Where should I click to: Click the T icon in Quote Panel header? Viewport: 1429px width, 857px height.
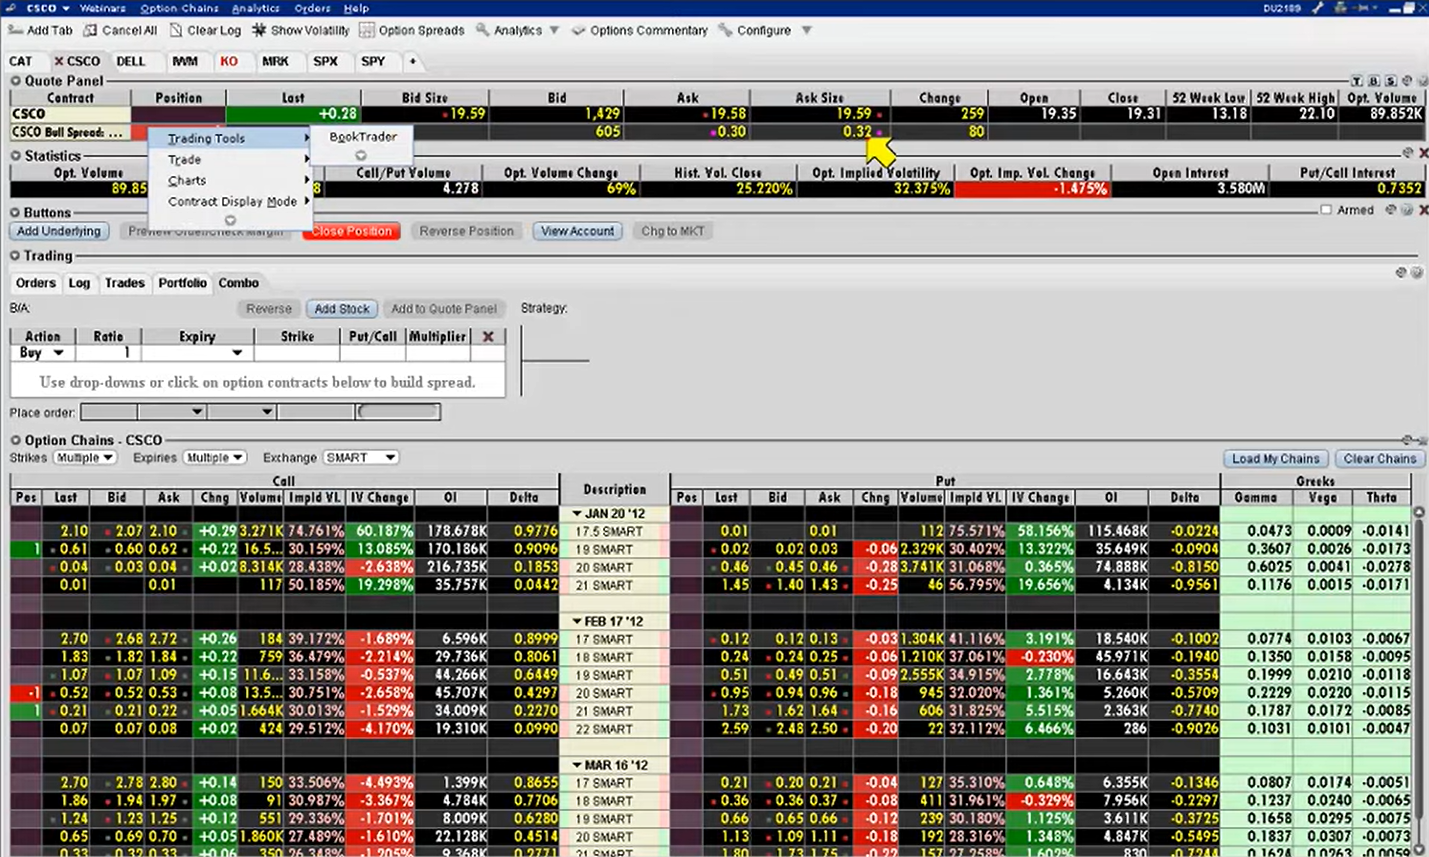(x=1357, y=81)
